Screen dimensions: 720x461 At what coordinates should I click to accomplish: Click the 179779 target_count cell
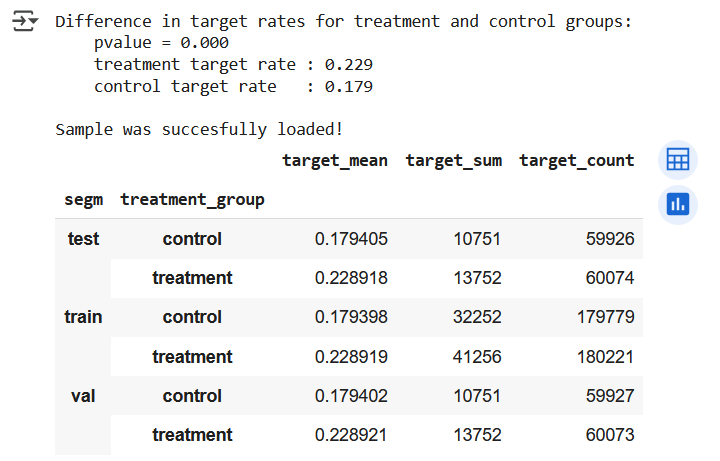[605, 317]
